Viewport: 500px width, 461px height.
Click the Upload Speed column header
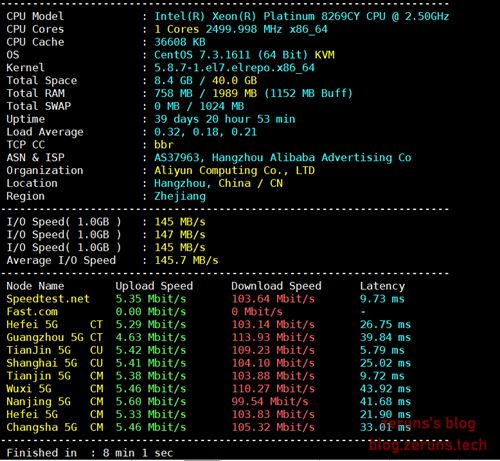154,286
